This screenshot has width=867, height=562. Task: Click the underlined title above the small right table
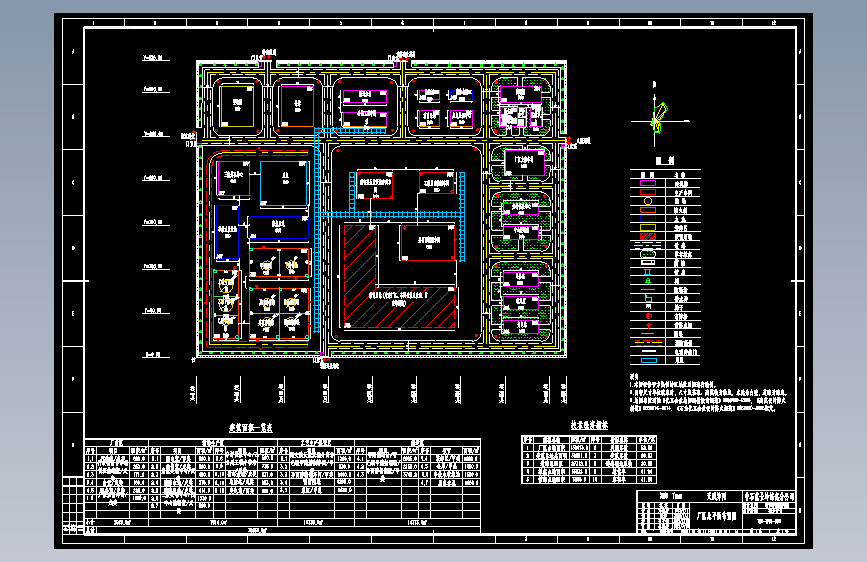[x=589, y=425]
